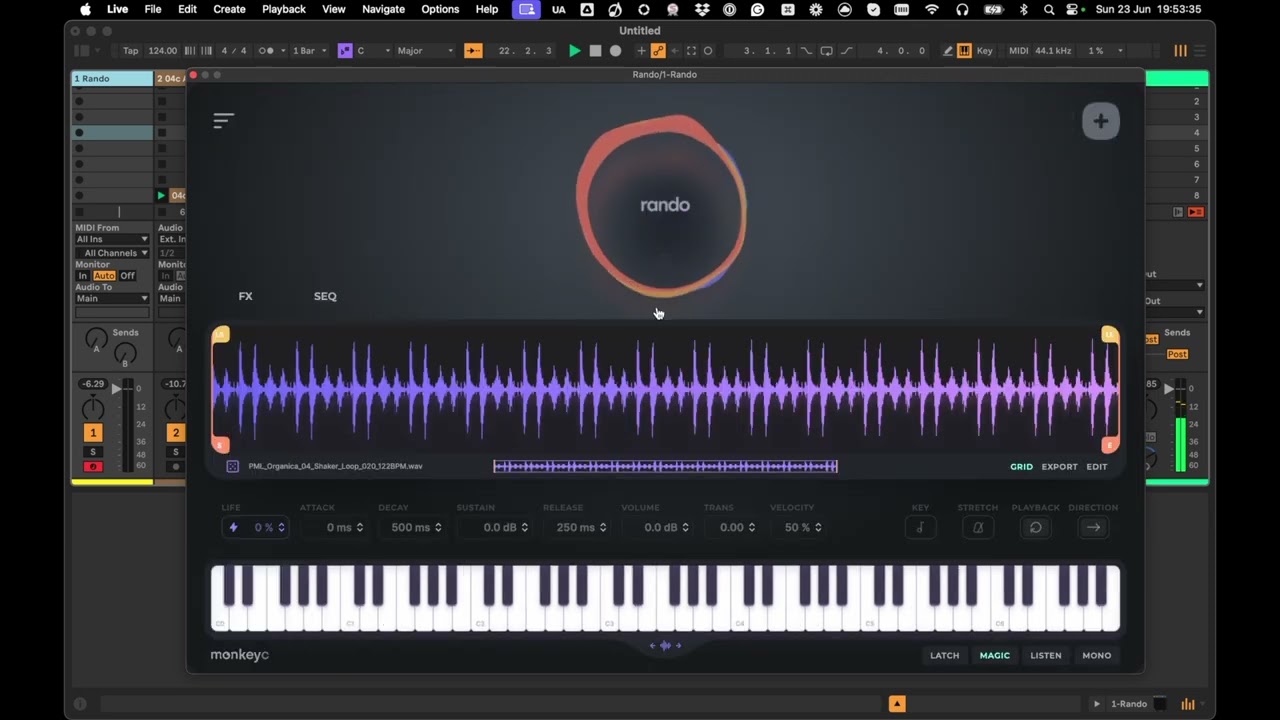Solo track 1 with S button
The height and width of the screenshot is (720, 1280).
(93, 452)
